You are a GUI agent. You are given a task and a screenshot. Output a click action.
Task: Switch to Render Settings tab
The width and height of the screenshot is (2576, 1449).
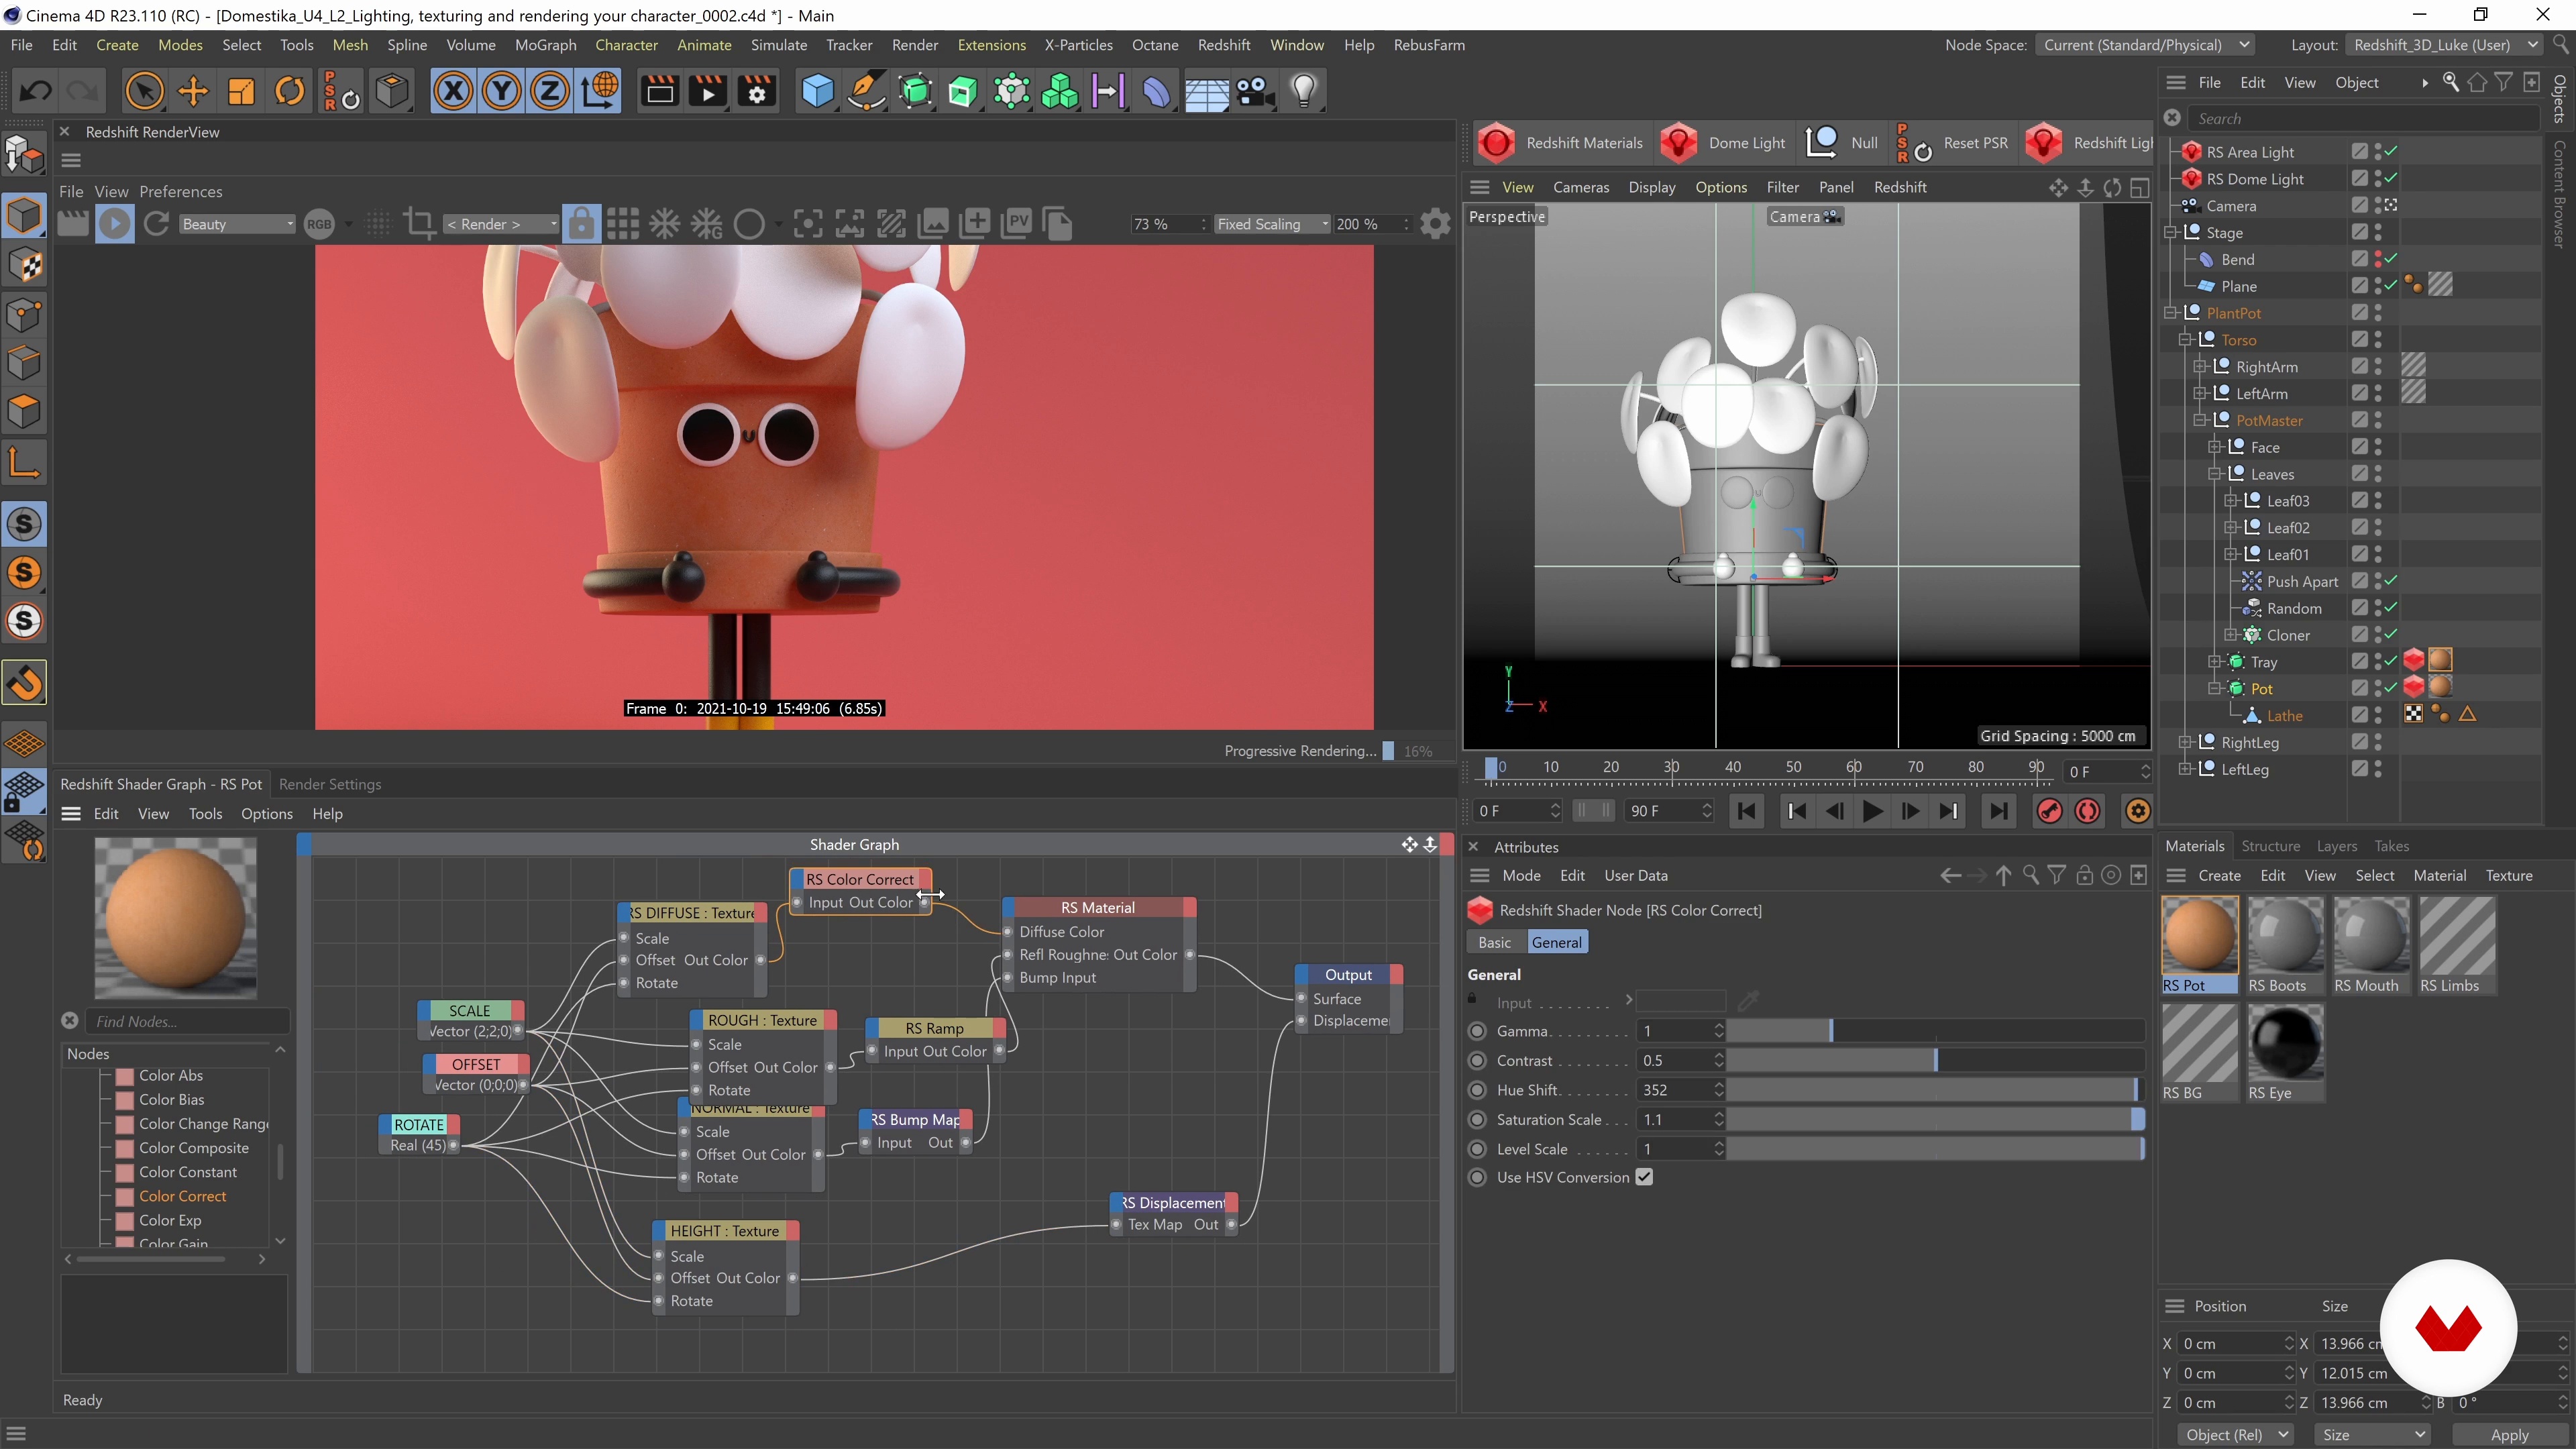329,784
